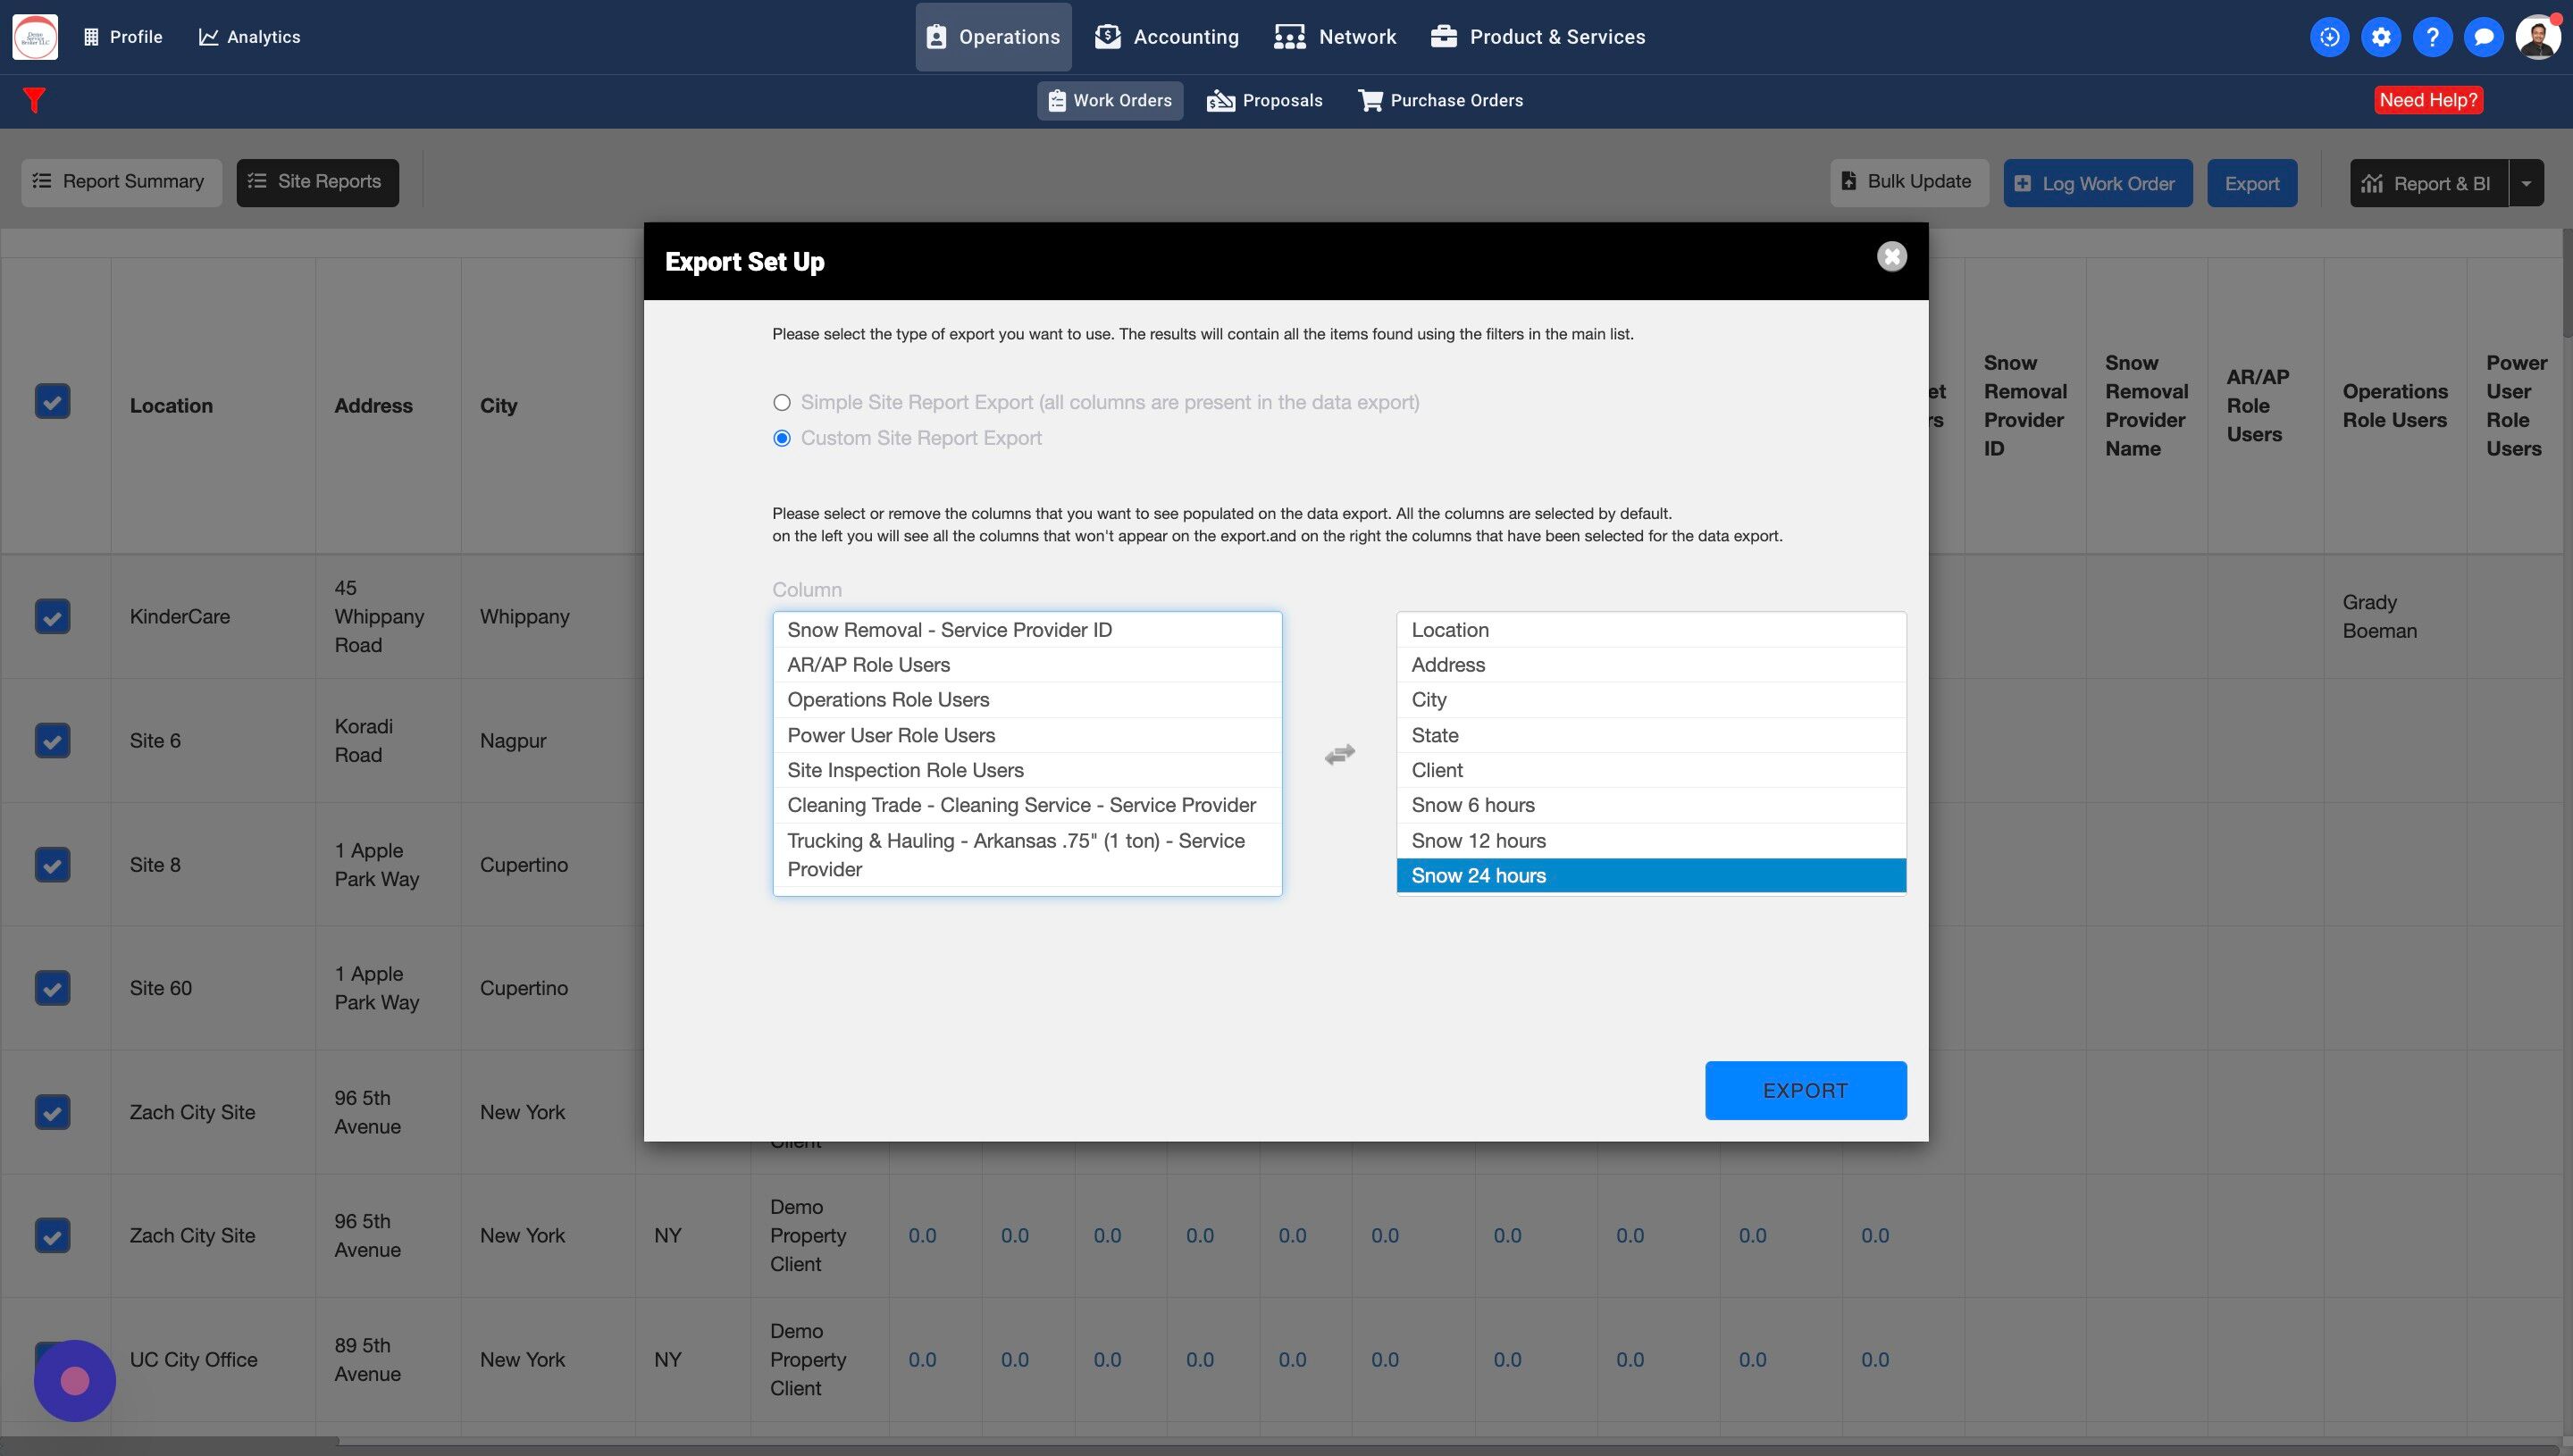Switch to Purchase Orders tab
The width and height of the screenshot is (2573, 1456).
(1440, 101)
